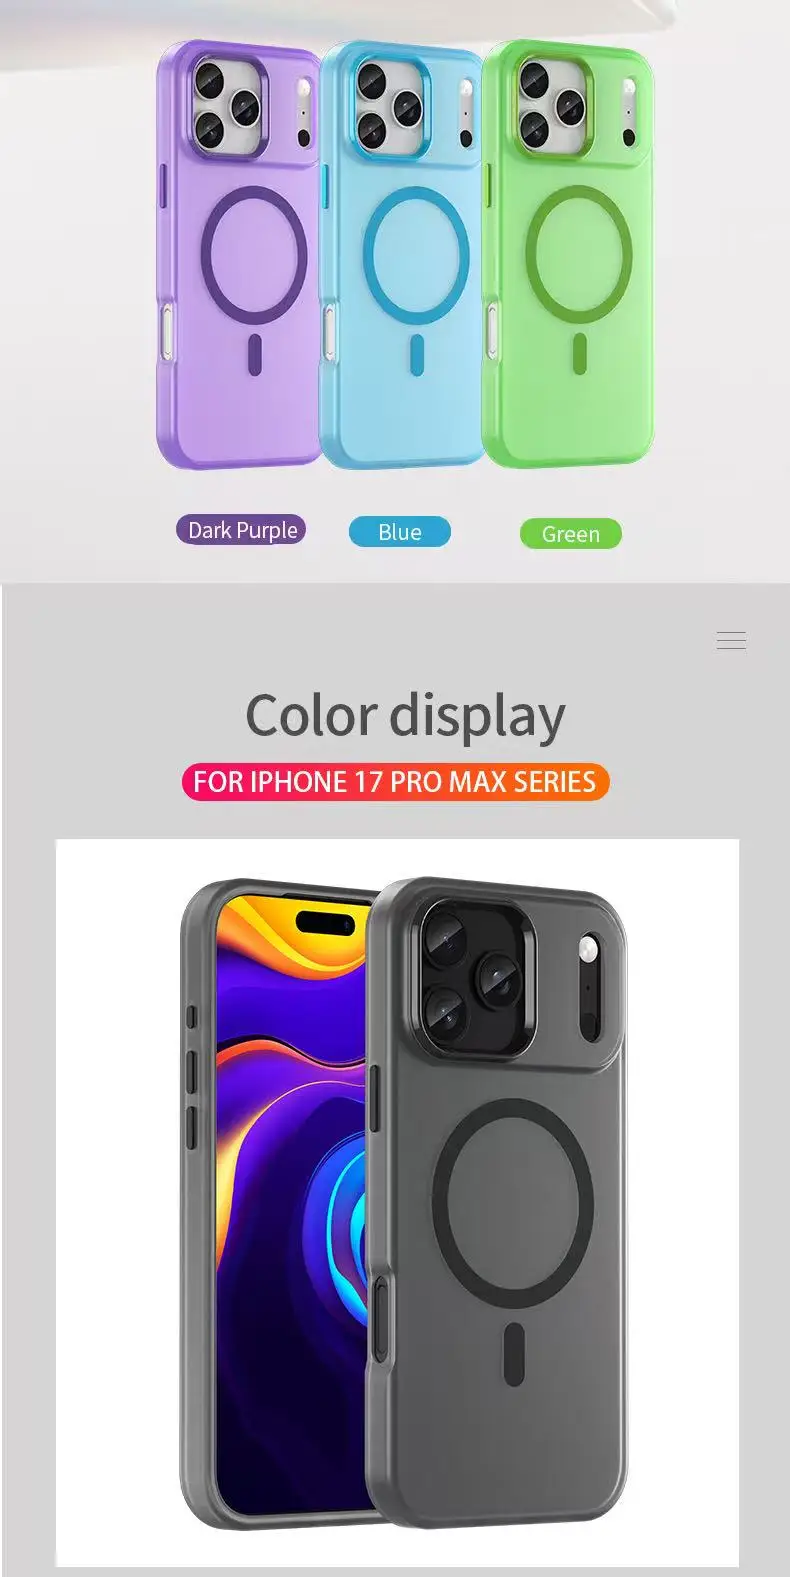Select the Green color label
Viewport: 790px width, 1577px height.
pos(570,534)
